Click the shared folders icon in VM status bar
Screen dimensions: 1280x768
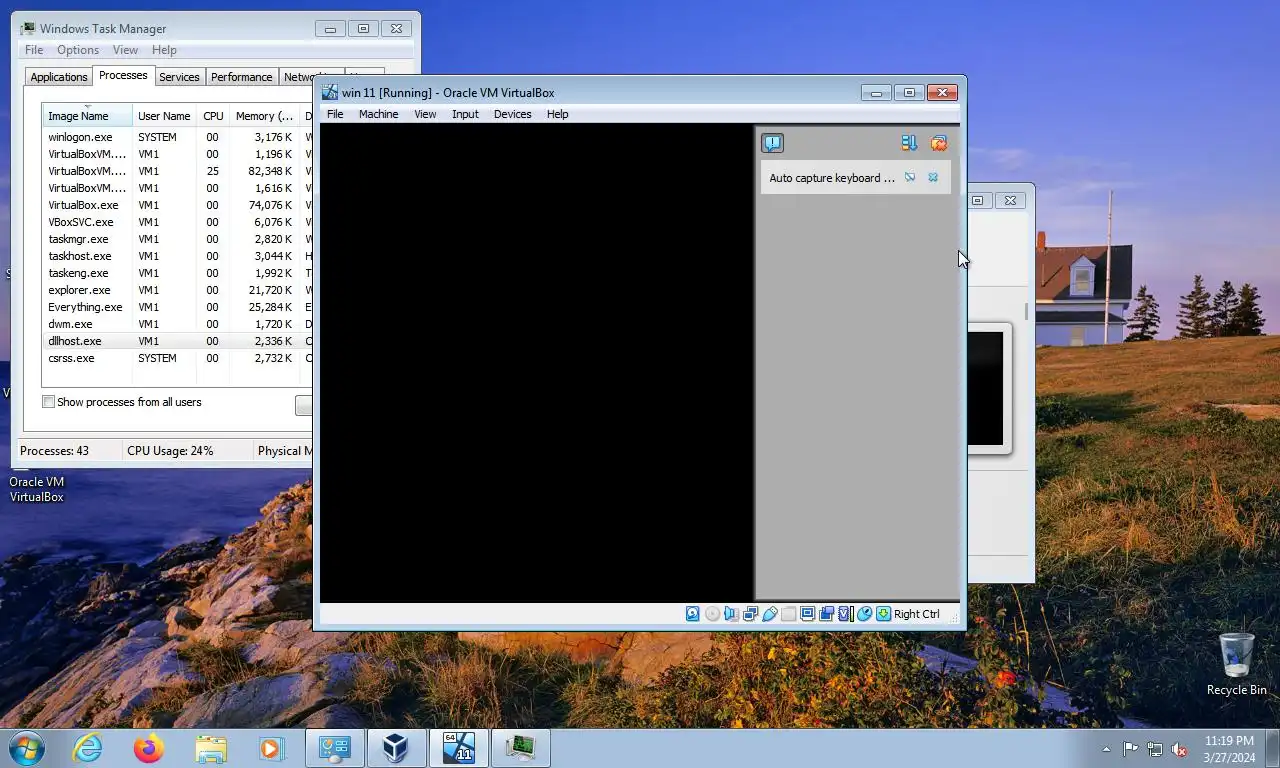click(788, 614)
